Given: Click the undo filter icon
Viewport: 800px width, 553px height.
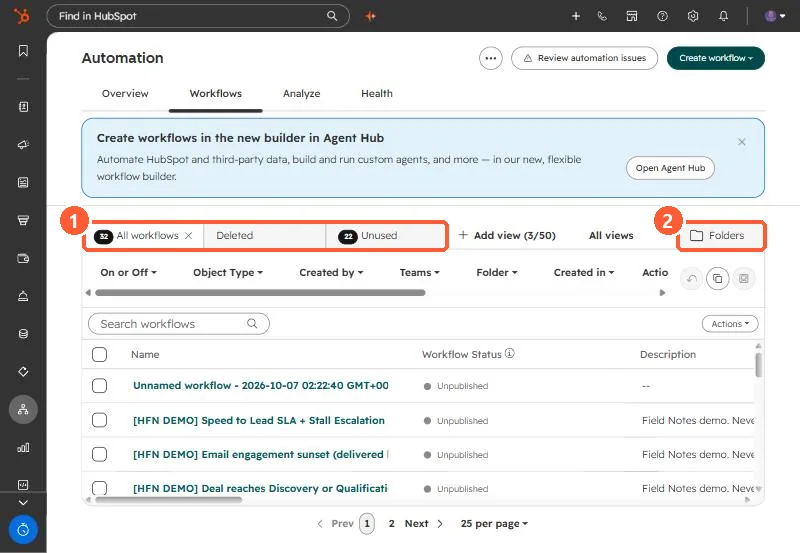Looking at the screenshot, I should (x=691, y=279).
